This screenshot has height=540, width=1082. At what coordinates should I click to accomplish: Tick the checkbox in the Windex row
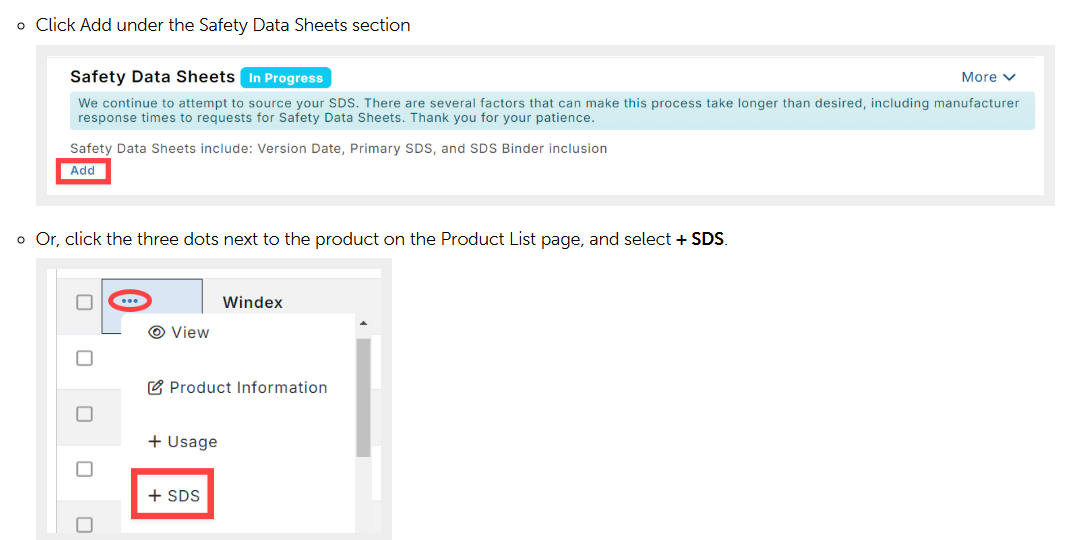pyautogui.click(x=84, y=302)
